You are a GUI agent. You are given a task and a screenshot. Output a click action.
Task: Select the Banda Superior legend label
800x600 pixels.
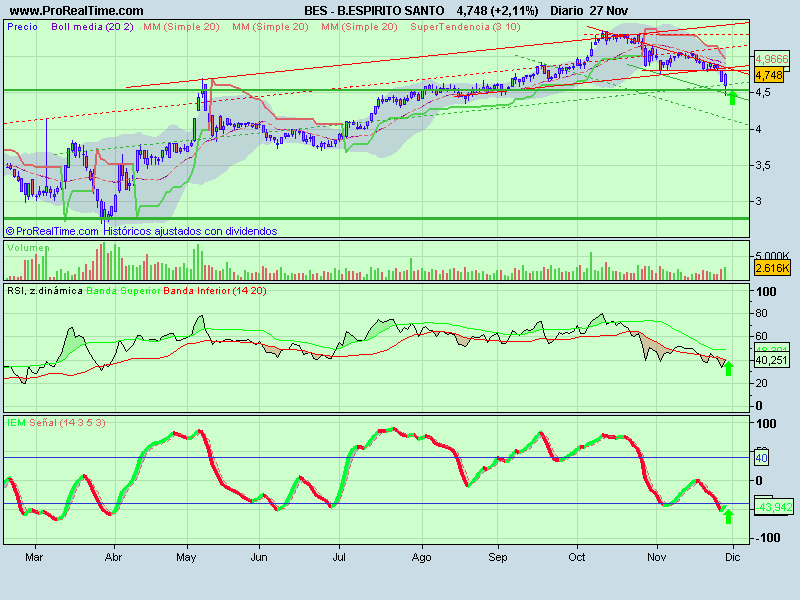123,291
